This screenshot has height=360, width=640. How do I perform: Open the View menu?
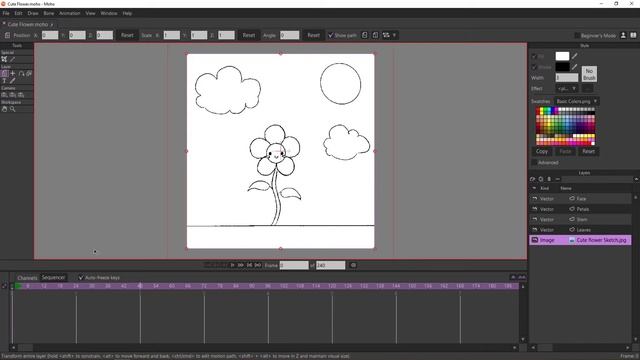point(90,13)
